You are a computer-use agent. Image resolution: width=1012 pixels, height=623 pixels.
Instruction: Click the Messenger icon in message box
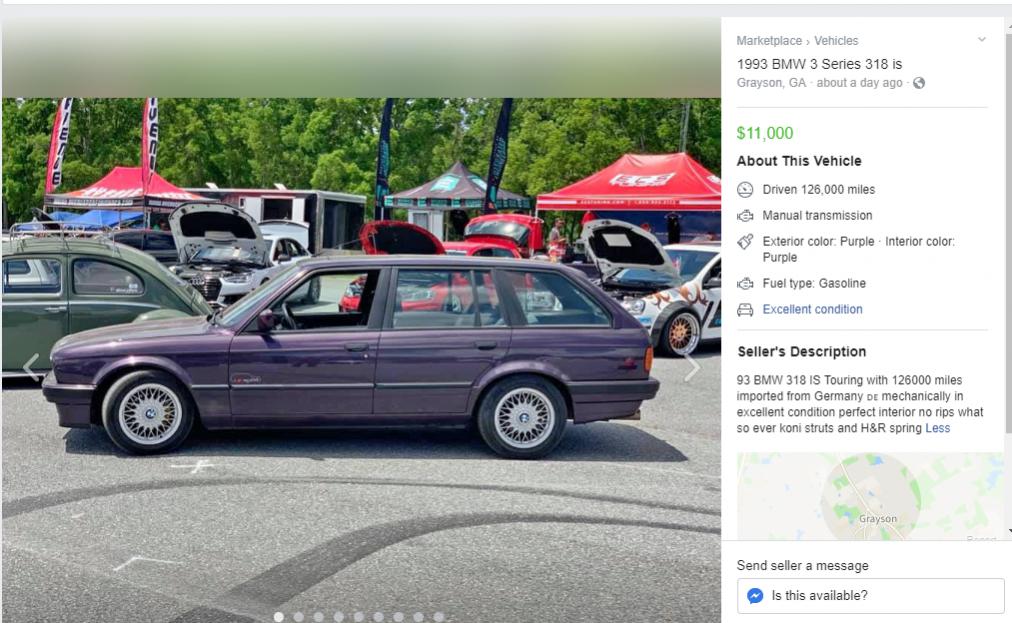pyautogui.click(x=754, y=595)
